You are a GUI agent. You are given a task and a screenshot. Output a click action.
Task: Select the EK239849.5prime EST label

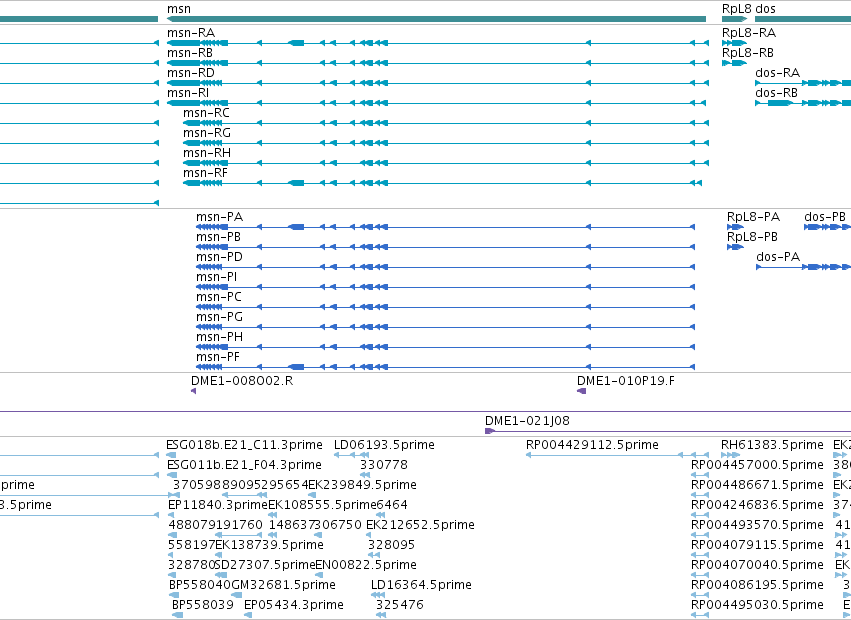[x=363, y=485]
